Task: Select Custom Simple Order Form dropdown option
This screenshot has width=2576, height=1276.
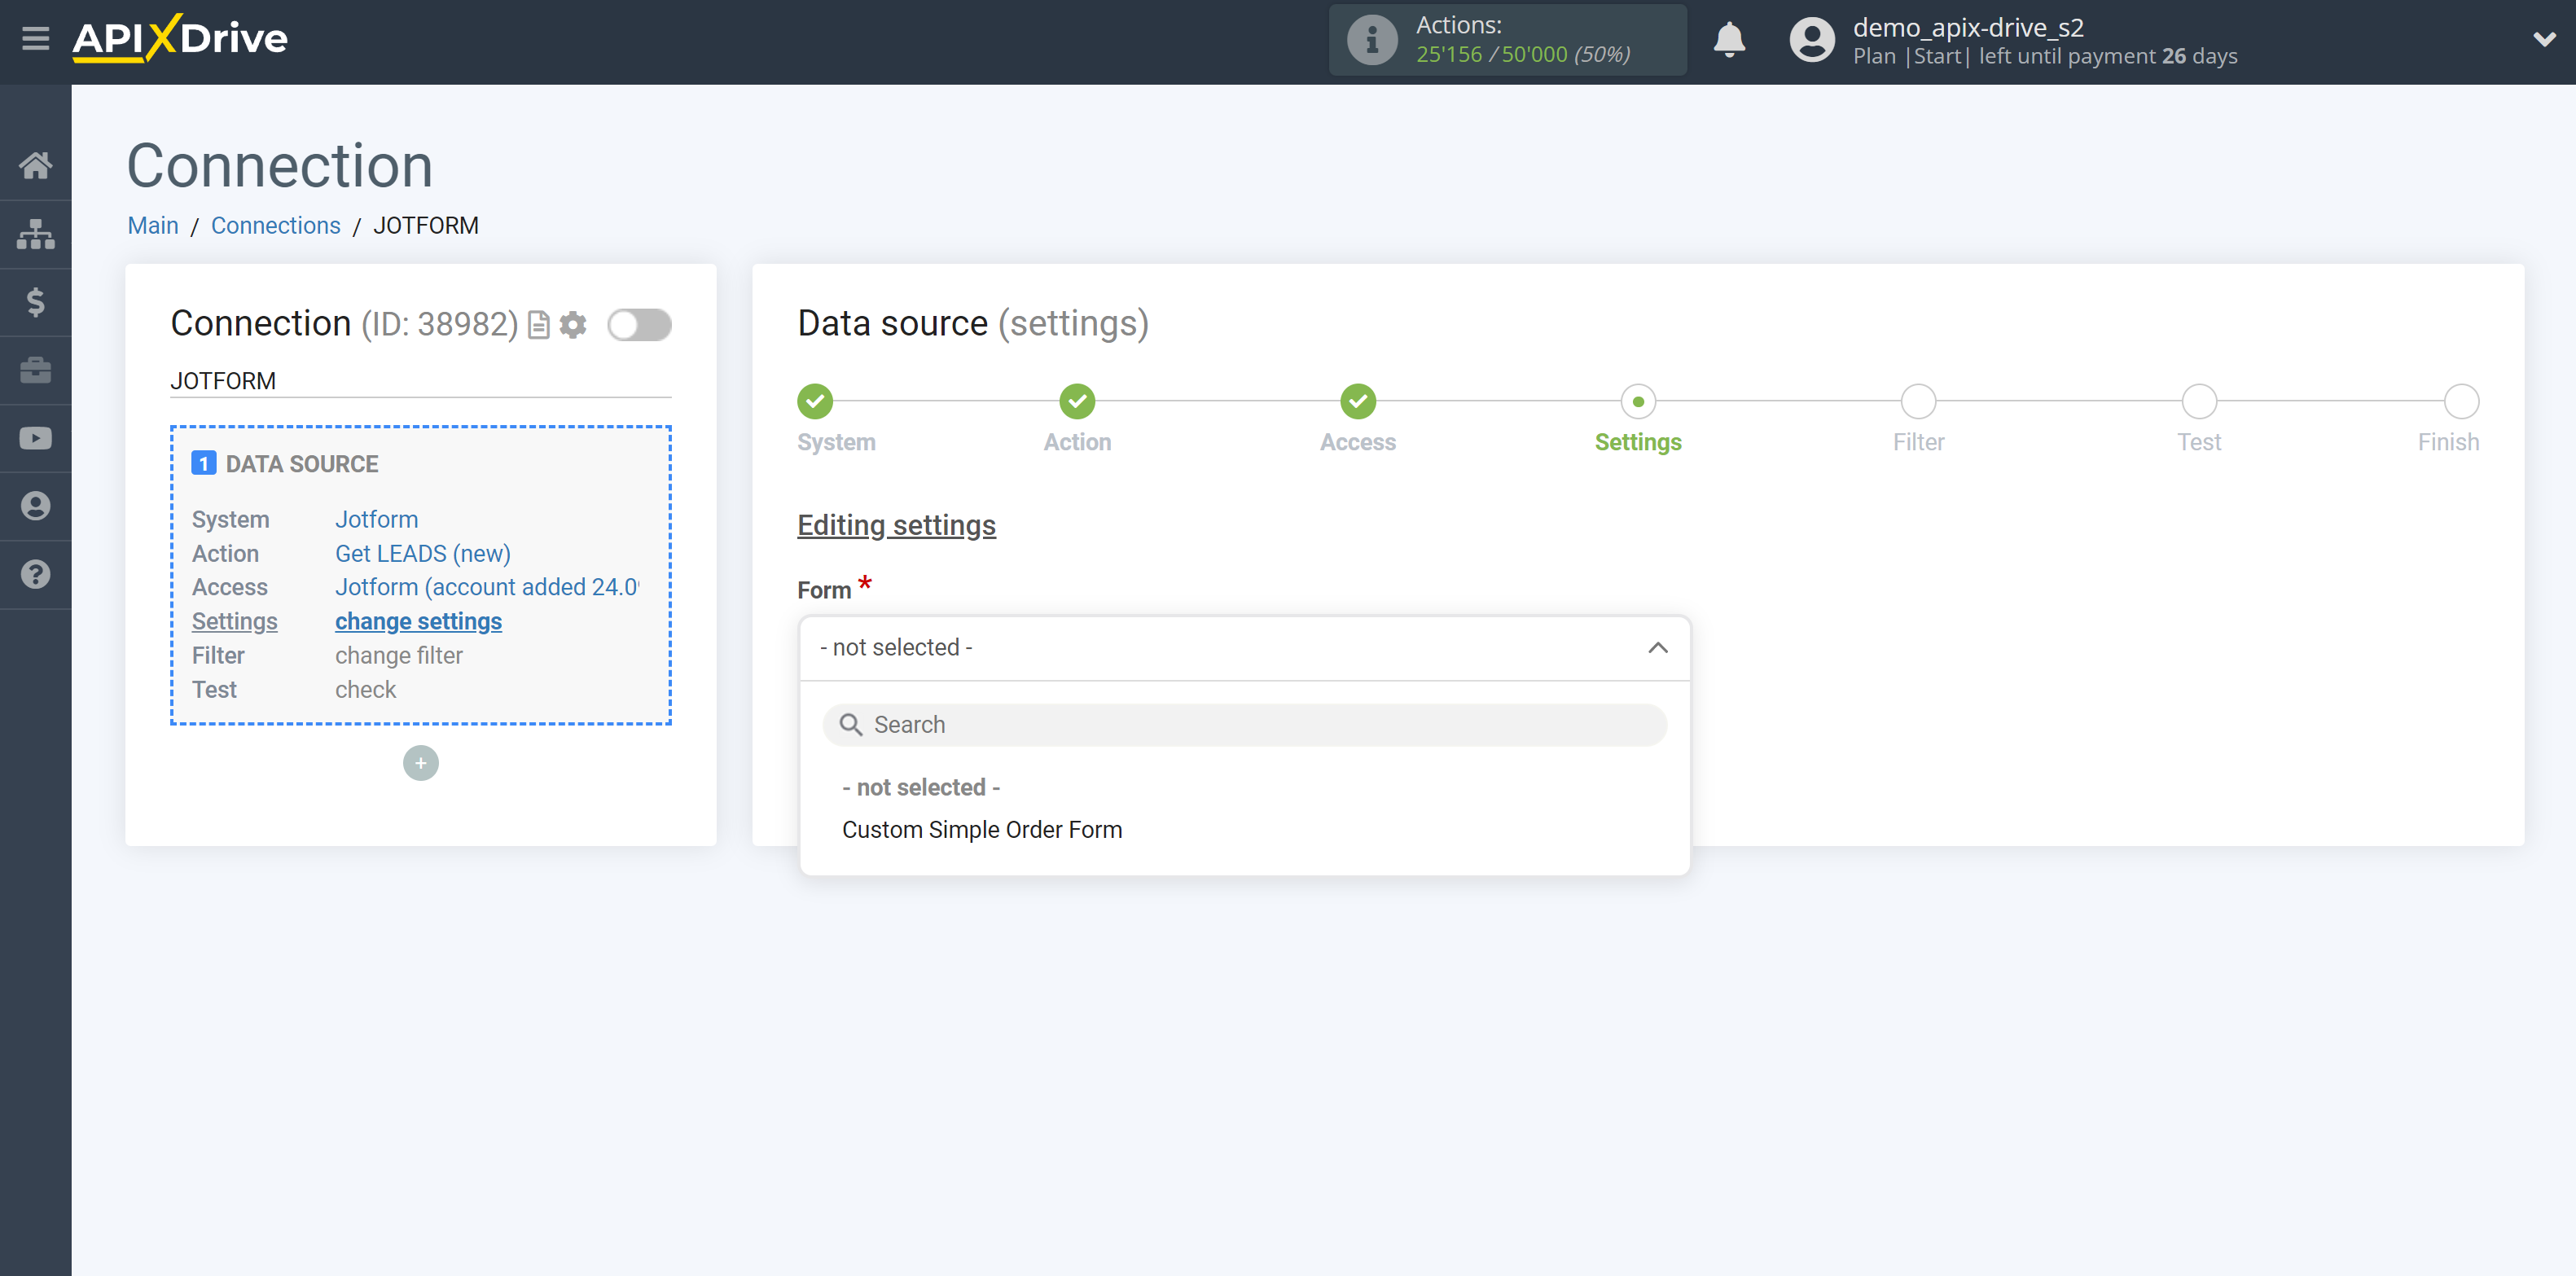Action: click(x=981, y=829)
